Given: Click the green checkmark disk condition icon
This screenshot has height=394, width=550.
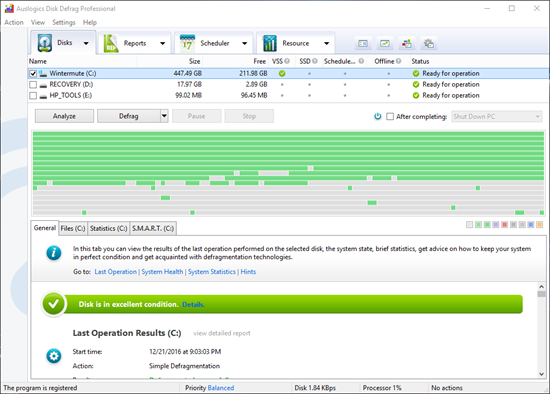Looking at the screenshot, I should 53,304.
